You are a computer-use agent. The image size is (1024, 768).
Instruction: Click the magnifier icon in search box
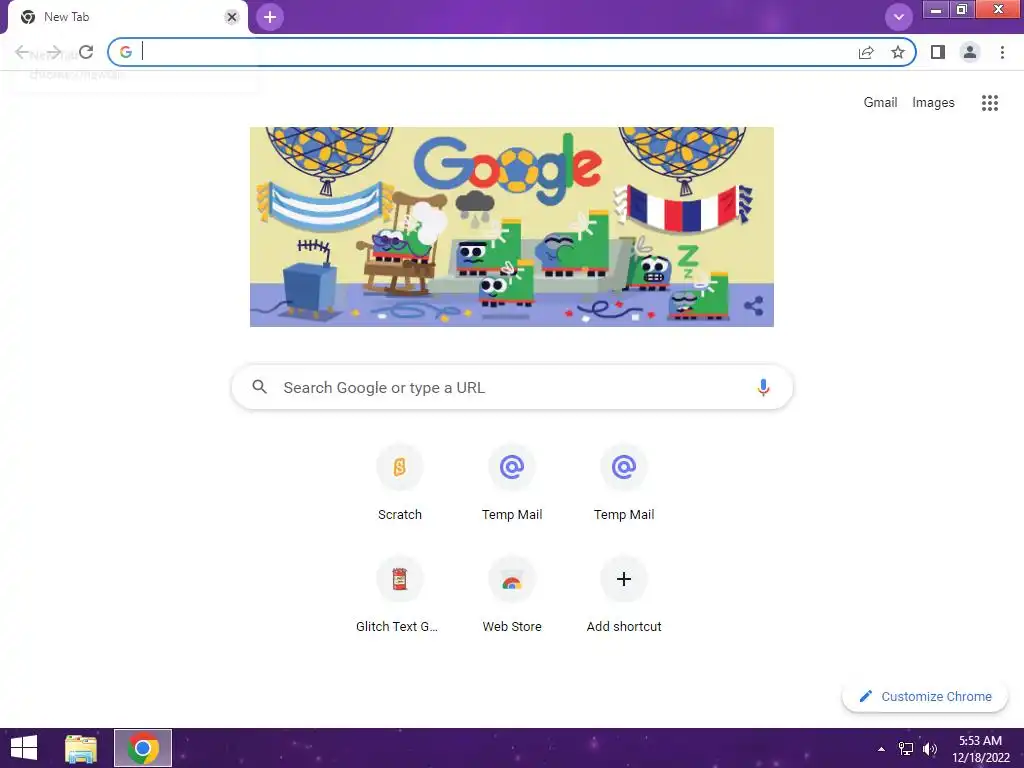(259, 387)
